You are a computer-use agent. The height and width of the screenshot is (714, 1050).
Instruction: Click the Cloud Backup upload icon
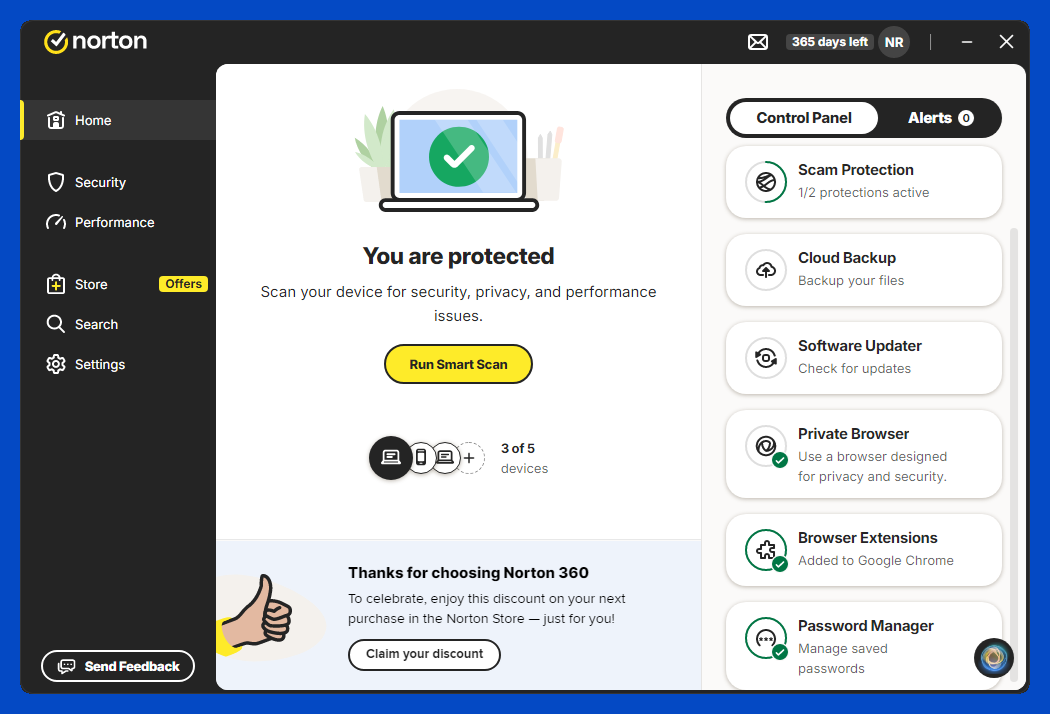[x=765, y=270]
